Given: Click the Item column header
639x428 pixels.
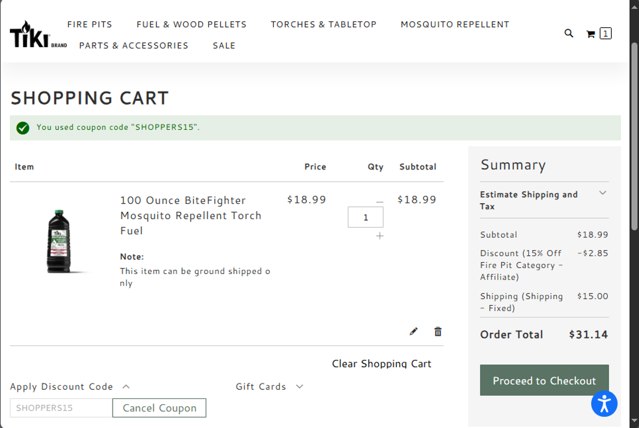Looking at the screenshot, I should 24,167.
